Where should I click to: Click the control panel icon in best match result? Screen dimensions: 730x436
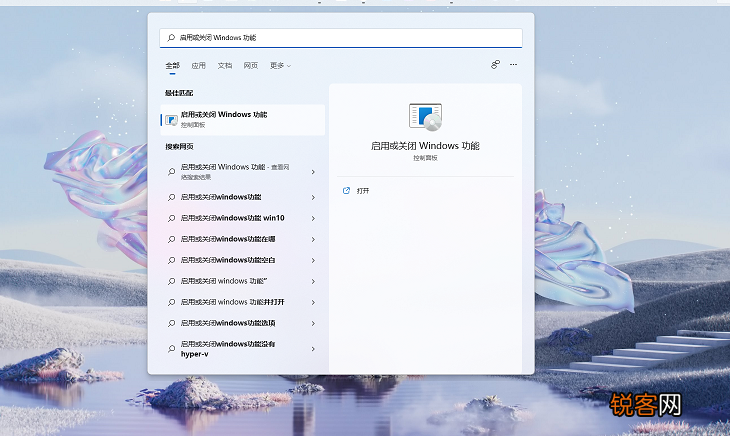(x=171, y=120)
